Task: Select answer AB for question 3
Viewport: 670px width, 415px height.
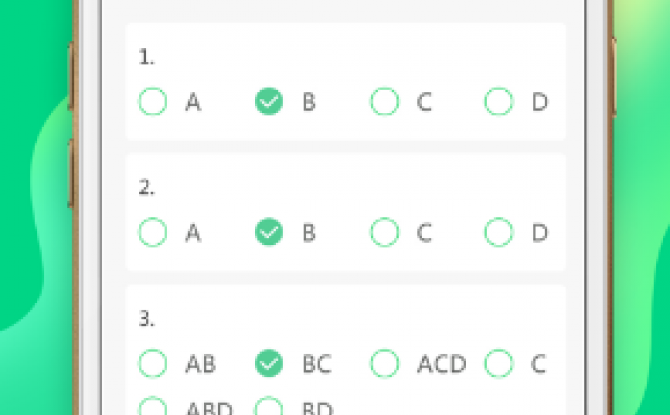Action: [153, 364]
